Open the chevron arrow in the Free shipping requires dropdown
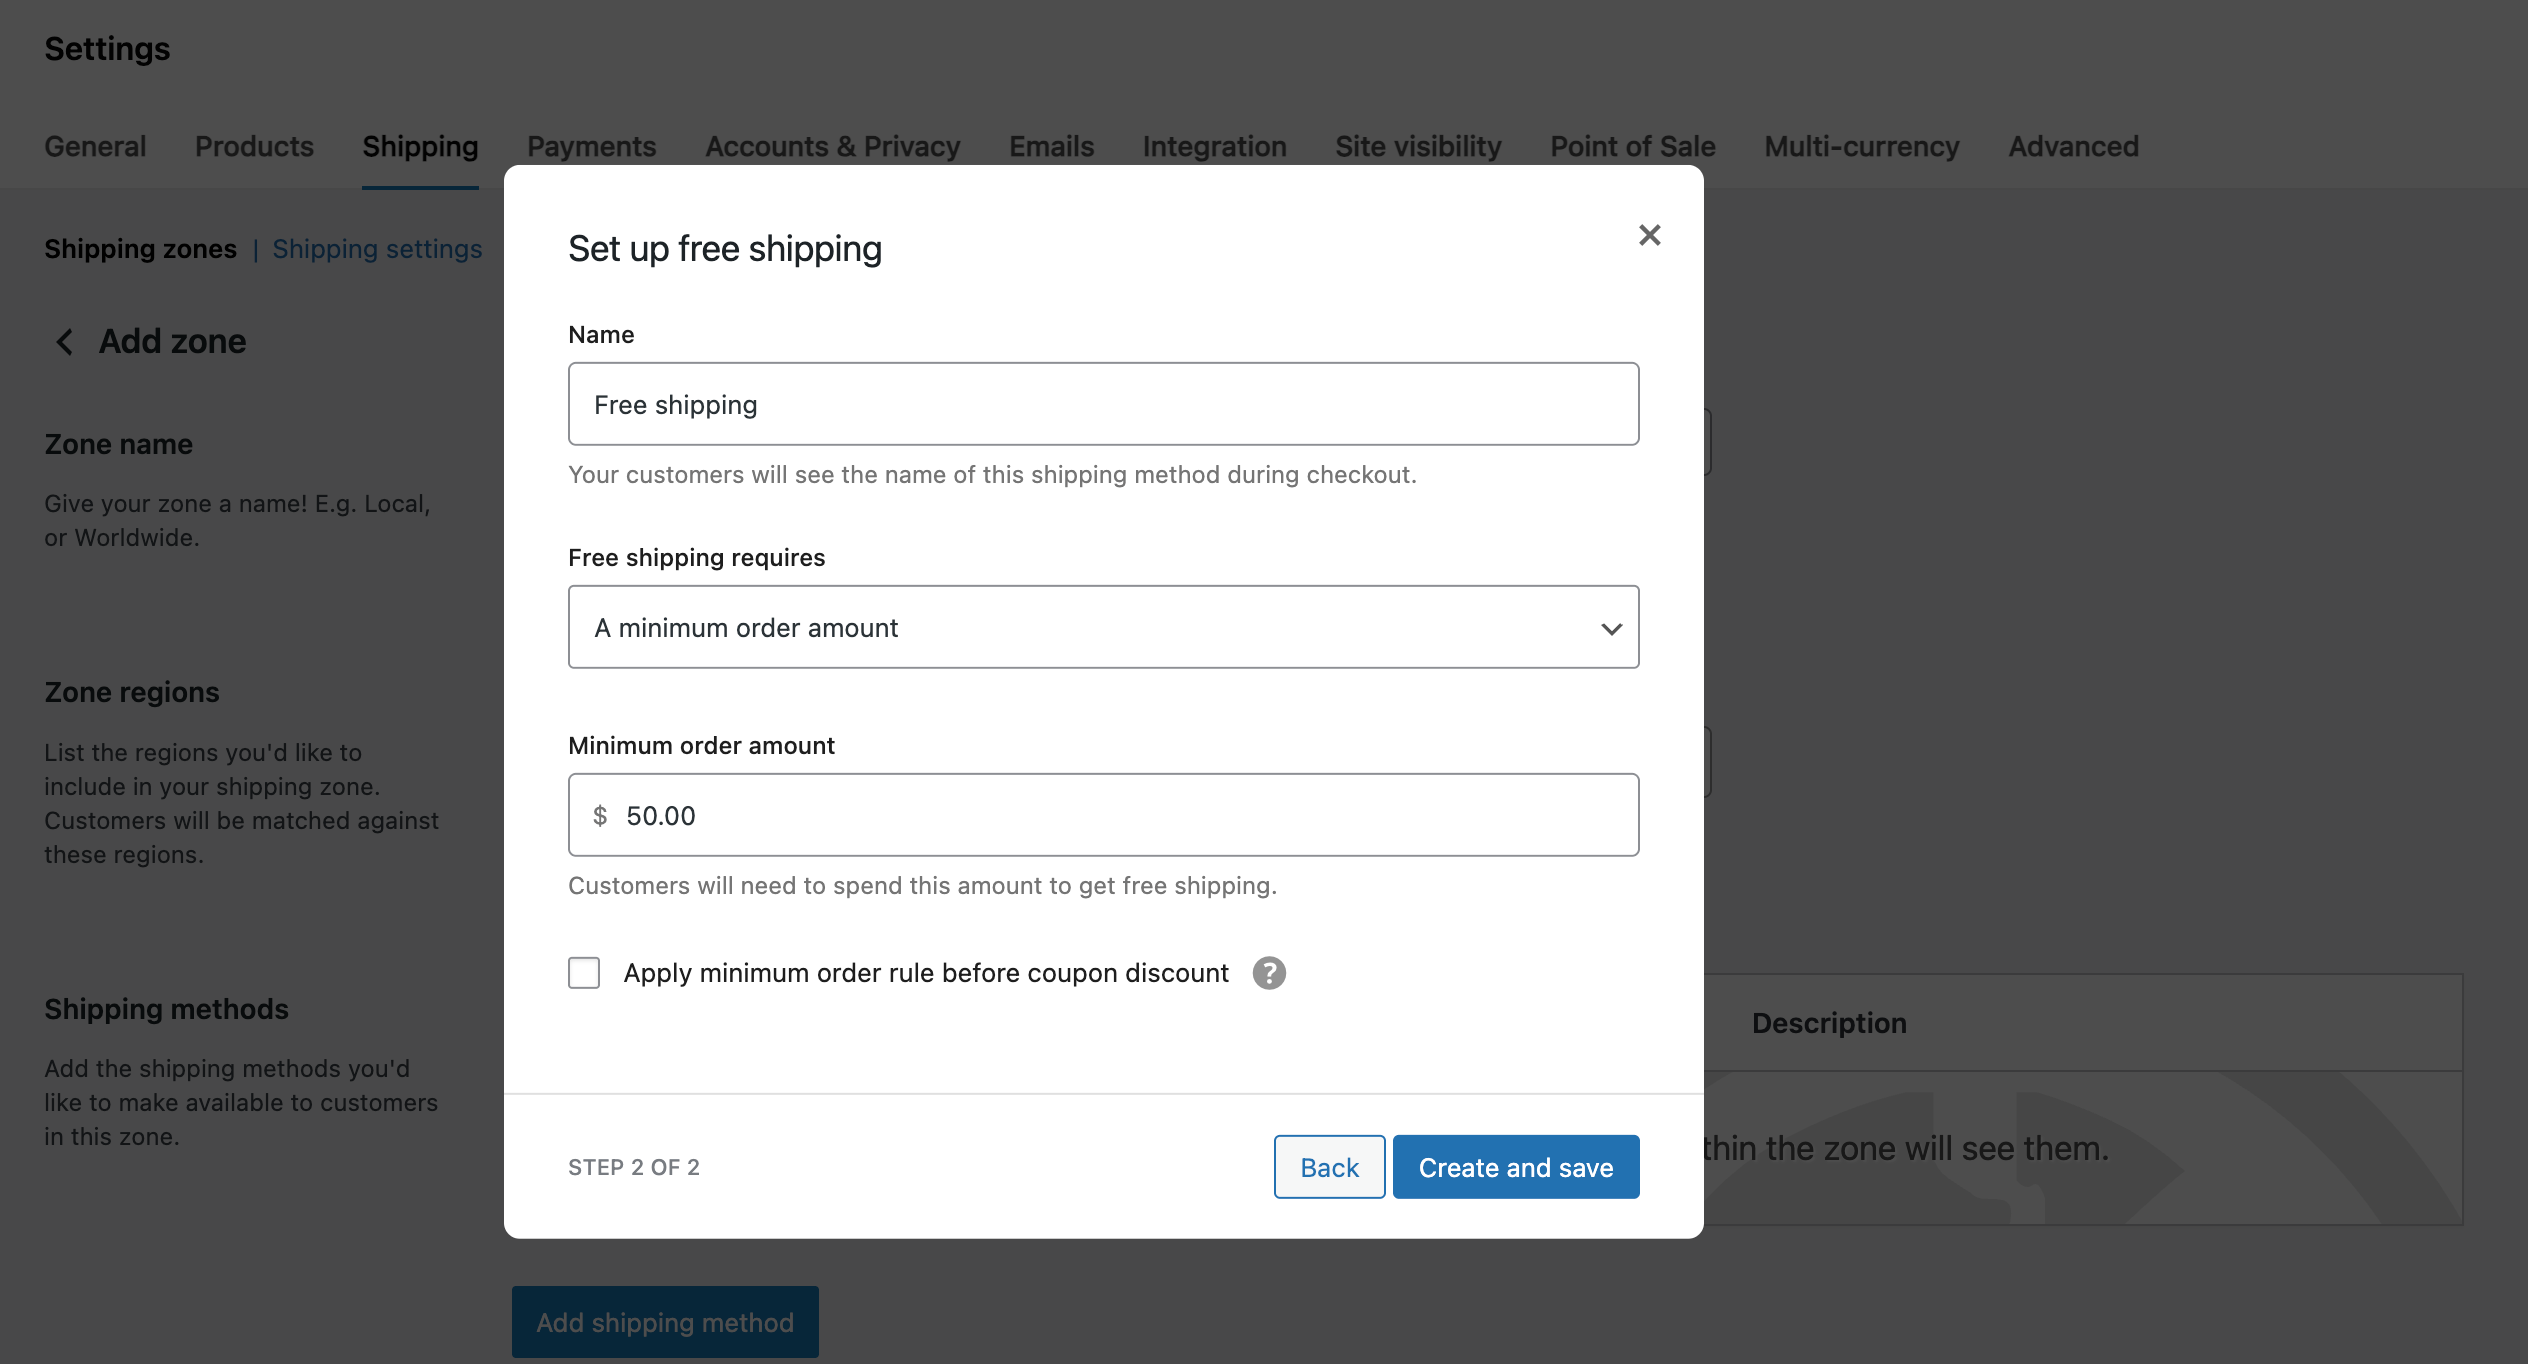Image resolution: width=2528 pixels, height=1364 pixels. pyautogui.click(x=1611, y=628)
